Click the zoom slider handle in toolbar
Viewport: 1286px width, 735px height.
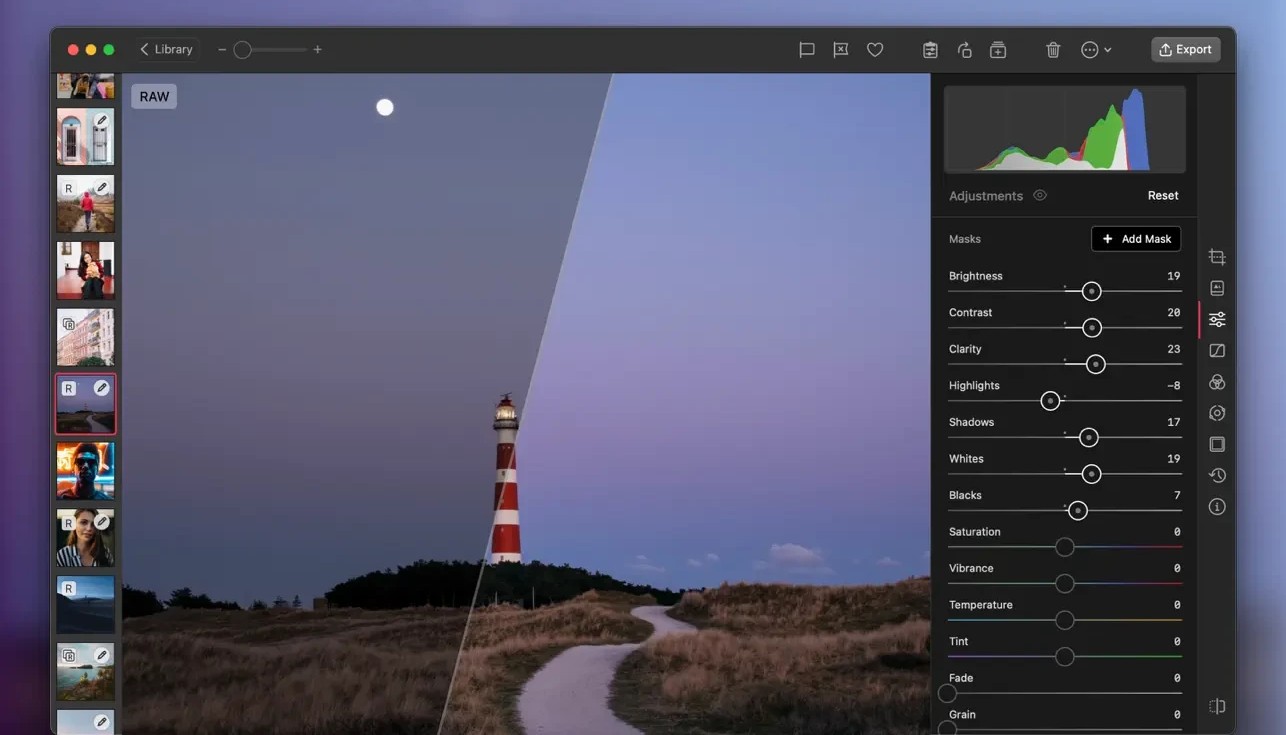click(242, 49)
